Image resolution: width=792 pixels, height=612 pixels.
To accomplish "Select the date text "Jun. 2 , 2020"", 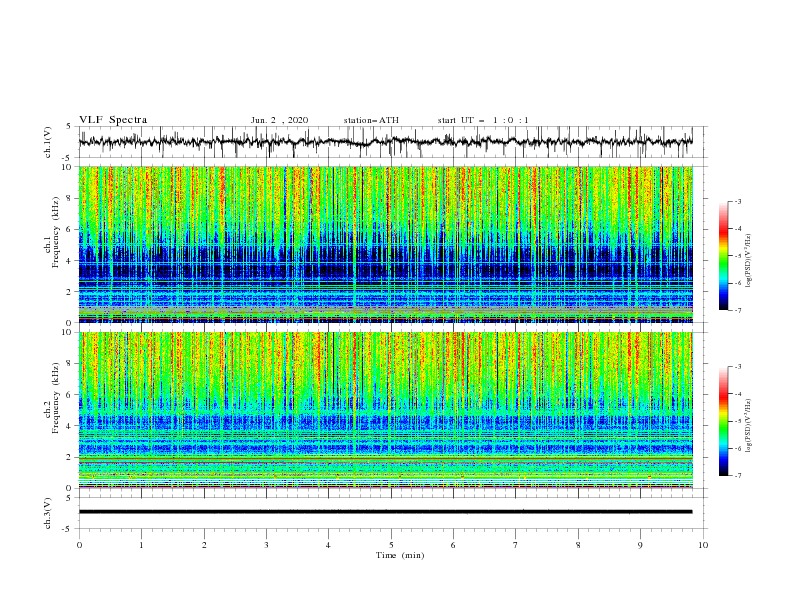I will coord(279,120).
